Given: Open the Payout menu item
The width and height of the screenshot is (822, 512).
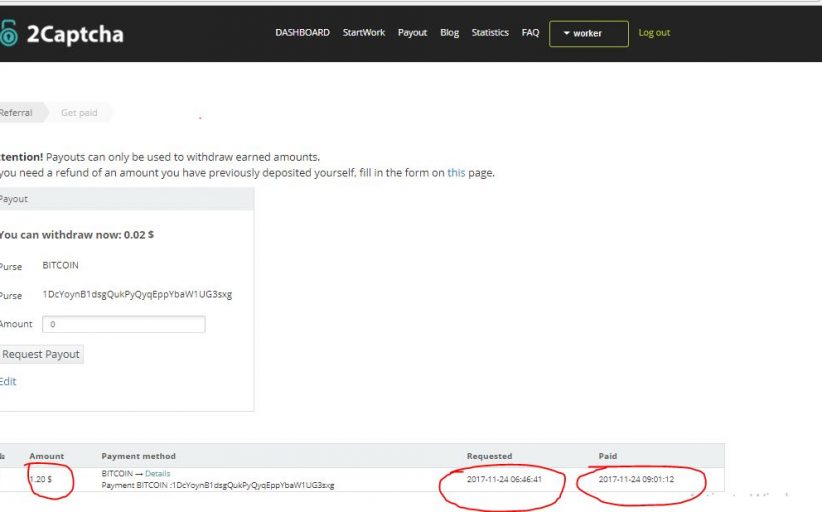Looking at the screenshot, I should 412,33.
